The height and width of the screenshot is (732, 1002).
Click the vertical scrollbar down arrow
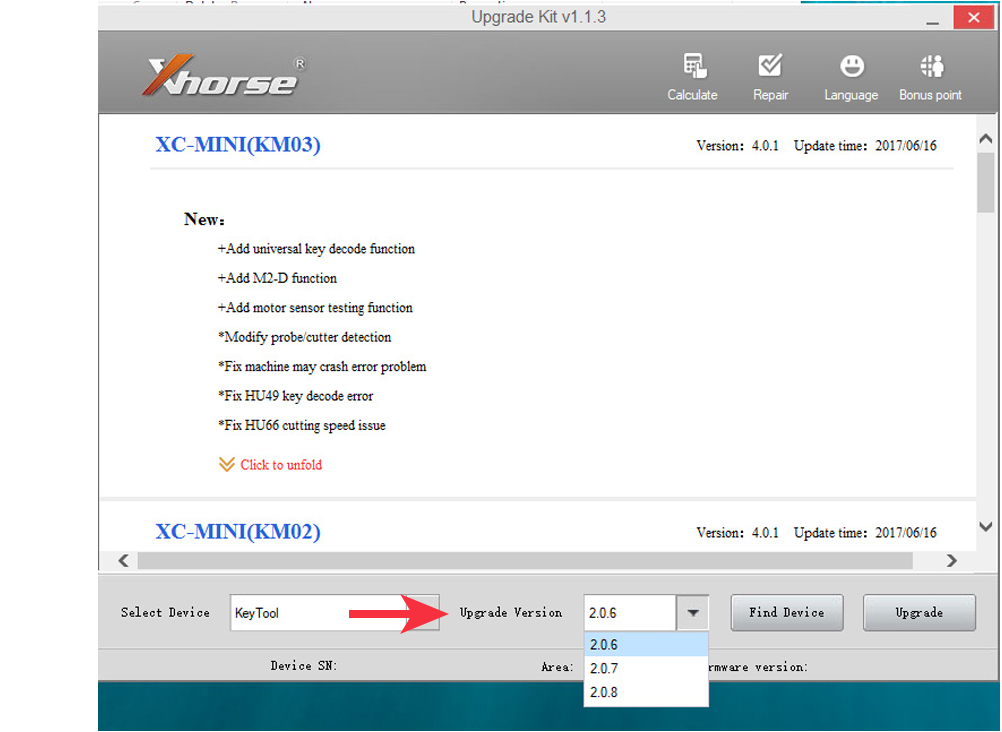pos(986,527)
